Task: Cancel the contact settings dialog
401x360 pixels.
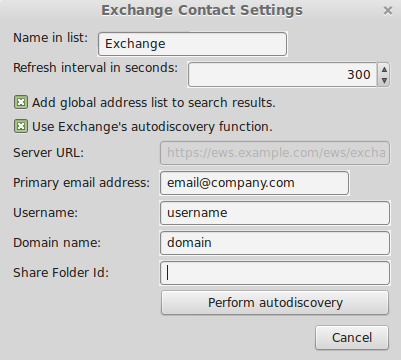Action: point(352,338)
